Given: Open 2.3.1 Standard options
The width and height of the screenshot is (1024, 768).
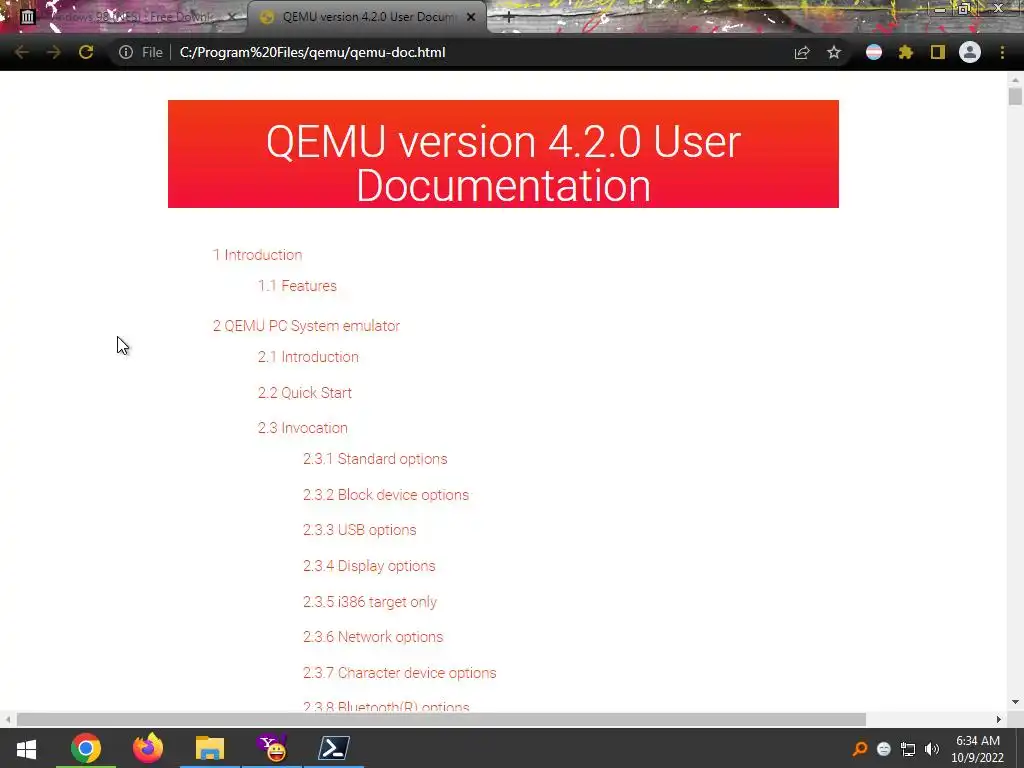Looking at the screenshot, I should pos(376,458).
